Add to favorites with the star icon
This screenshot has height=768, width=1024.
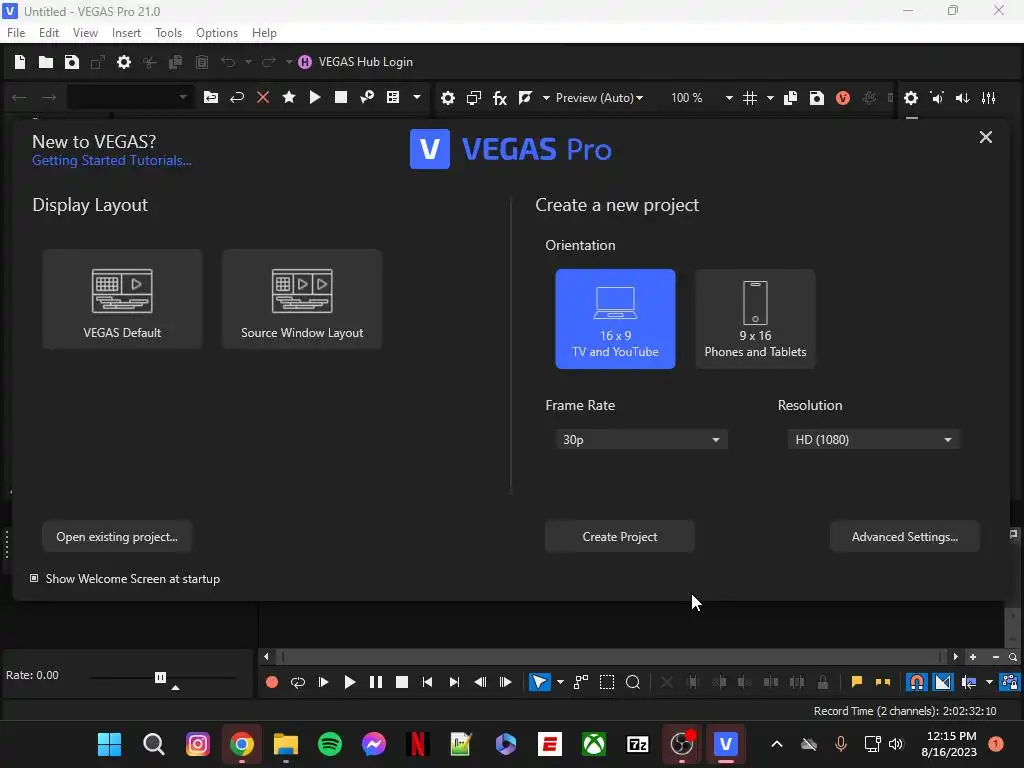tap(289, 97)
